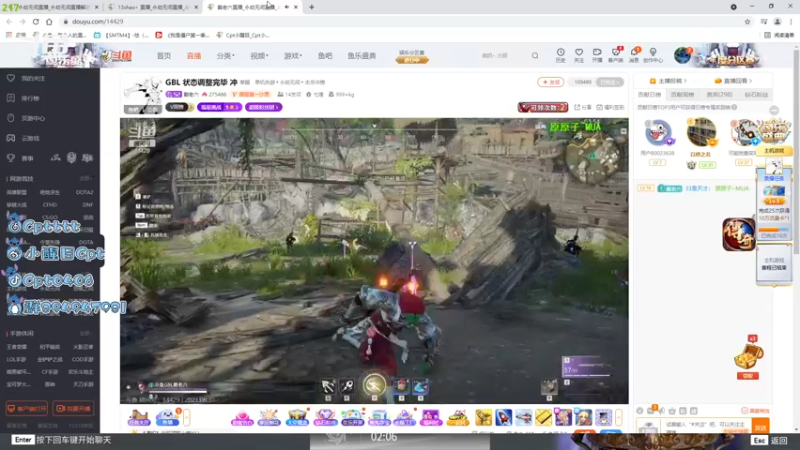The height and width of the screenshot is (450, 800).
Task: Reload the Douyu page
Action: [x=36, y=21]
